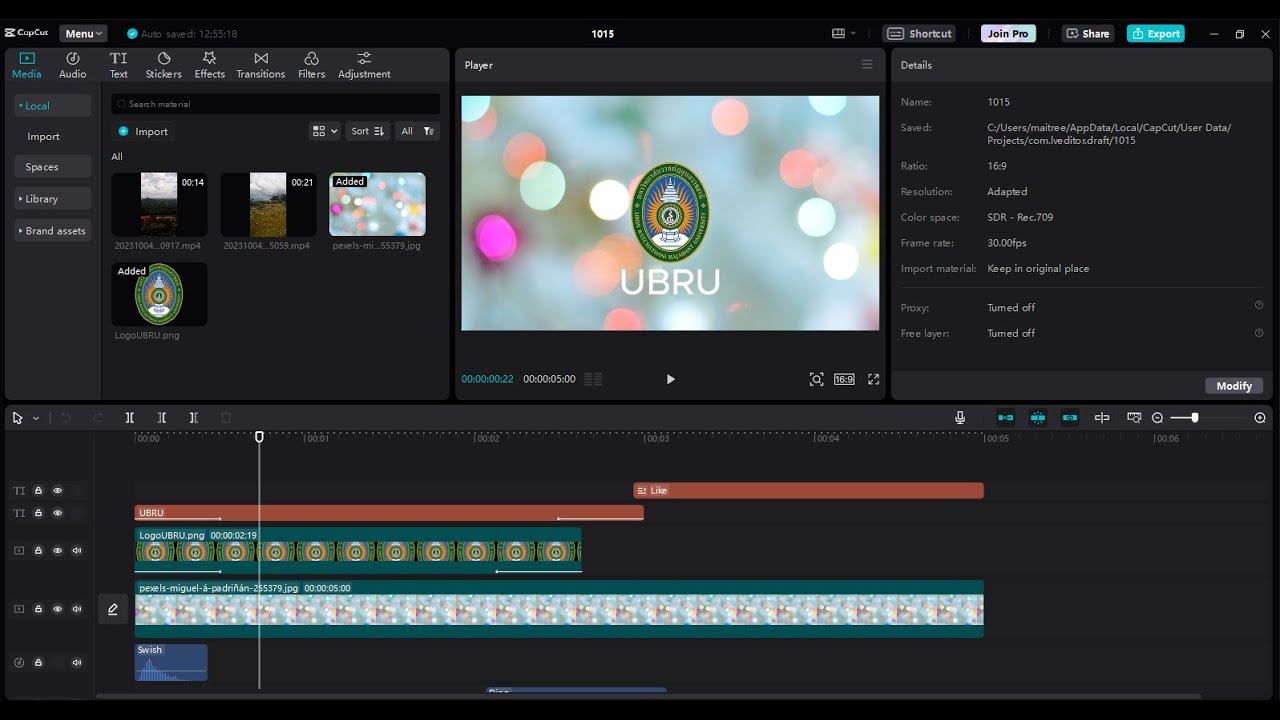Screen dimensions: 1280x720
Task: Open the selection tool dropdown arrow
Action: click(36, 419)
